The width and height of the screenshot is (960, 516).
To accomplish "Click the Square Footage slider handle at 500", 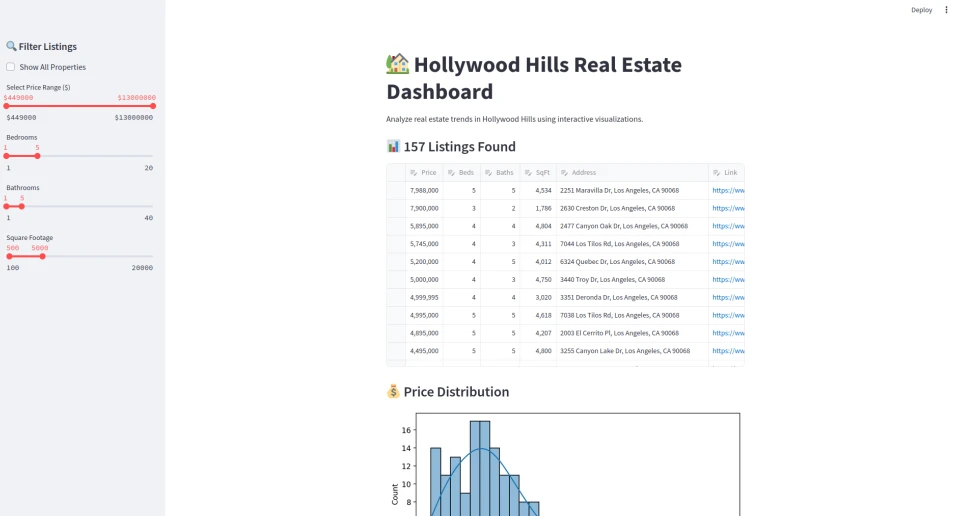I will (x=9, y=256).
